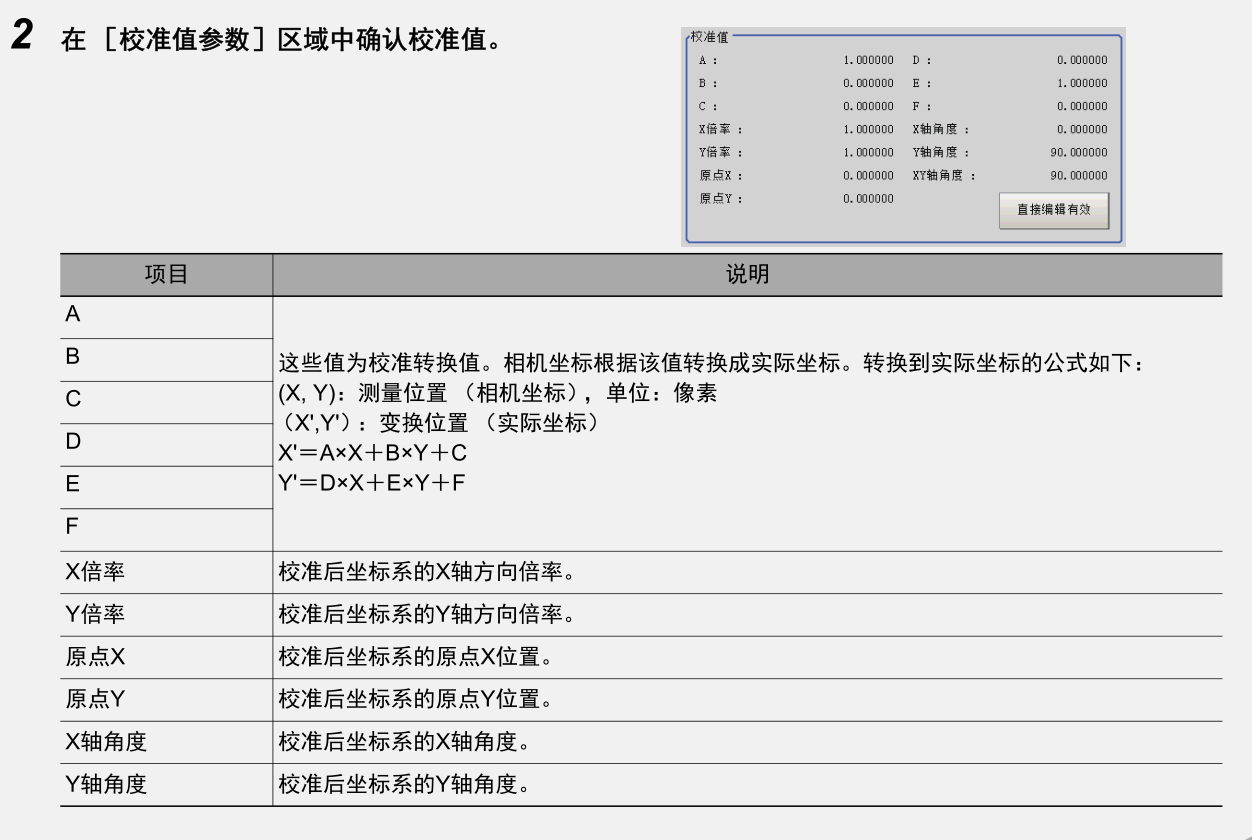Click the X倍率 cell in 项目 column
The image size is (1252, 840).
[166, 572]
